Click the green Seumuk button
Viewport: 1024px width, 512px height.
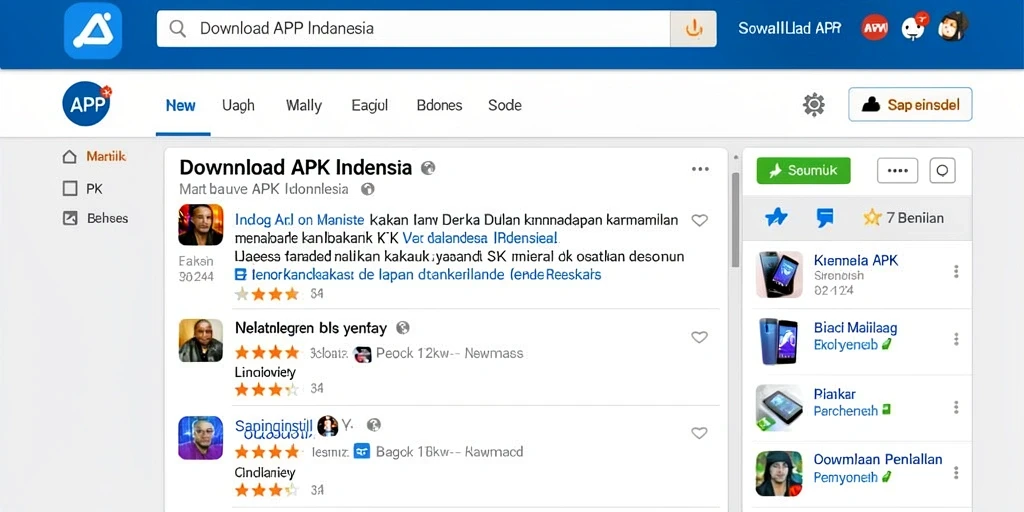click(803, 170)
